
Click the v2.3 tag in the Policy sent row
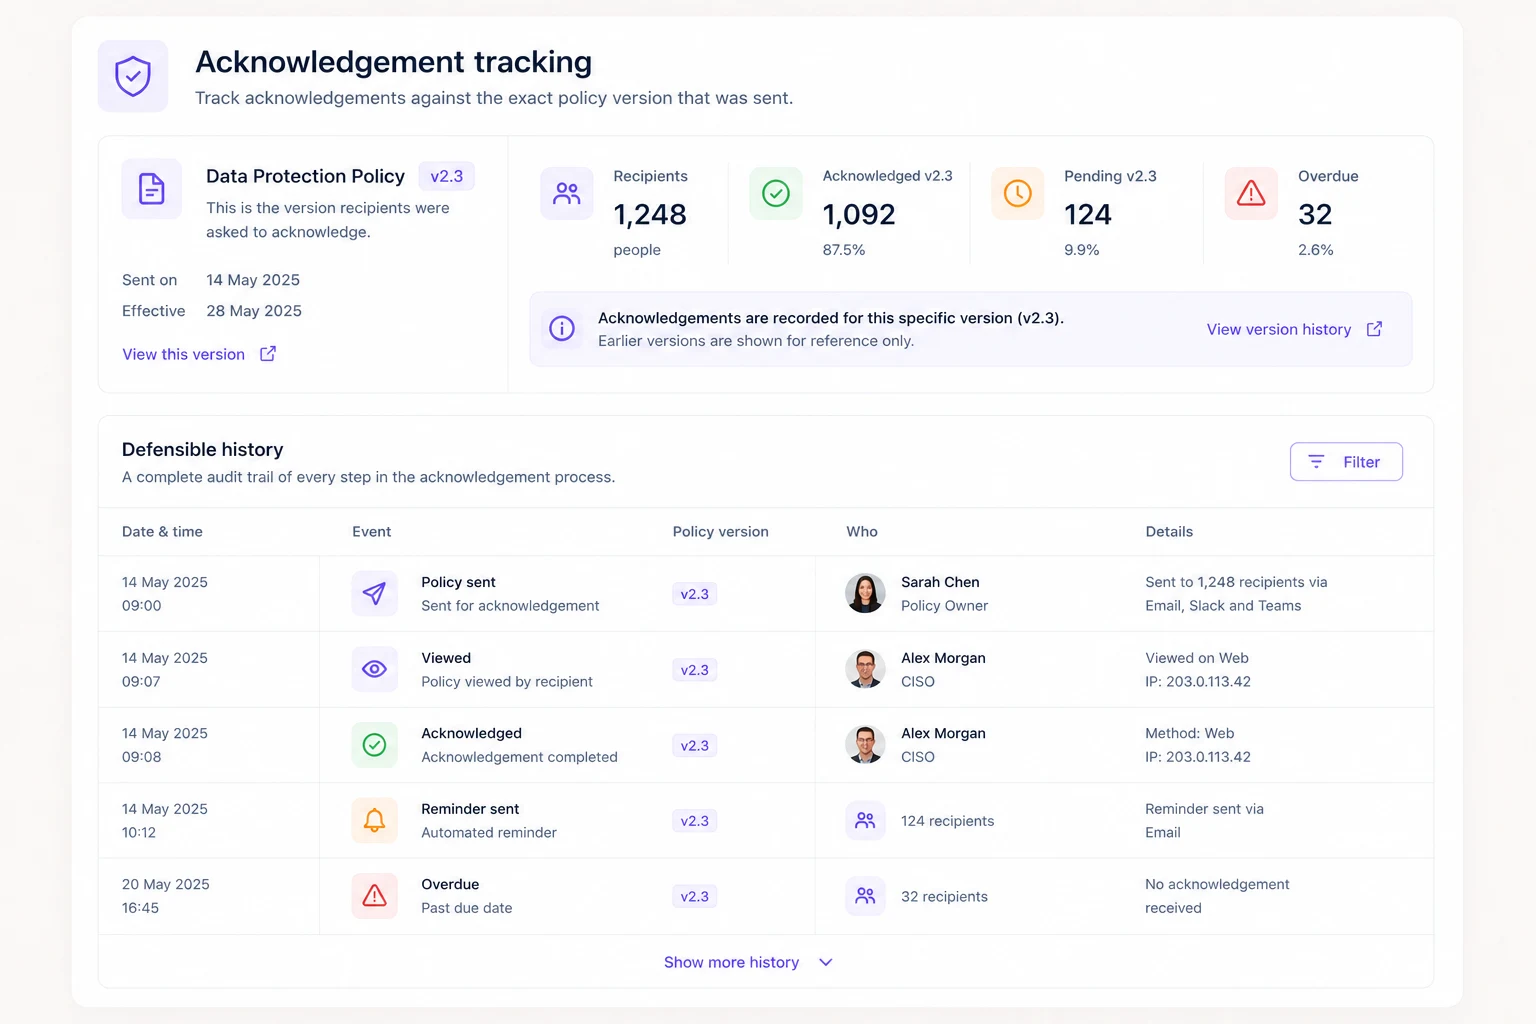coord(695,594)
